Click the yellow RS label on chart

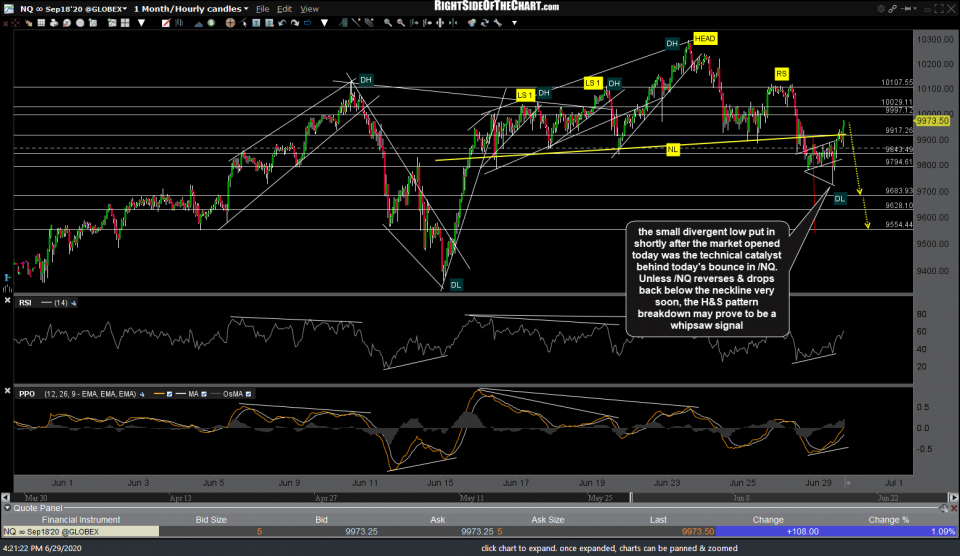pyautogui.click(x=781, y=74)
